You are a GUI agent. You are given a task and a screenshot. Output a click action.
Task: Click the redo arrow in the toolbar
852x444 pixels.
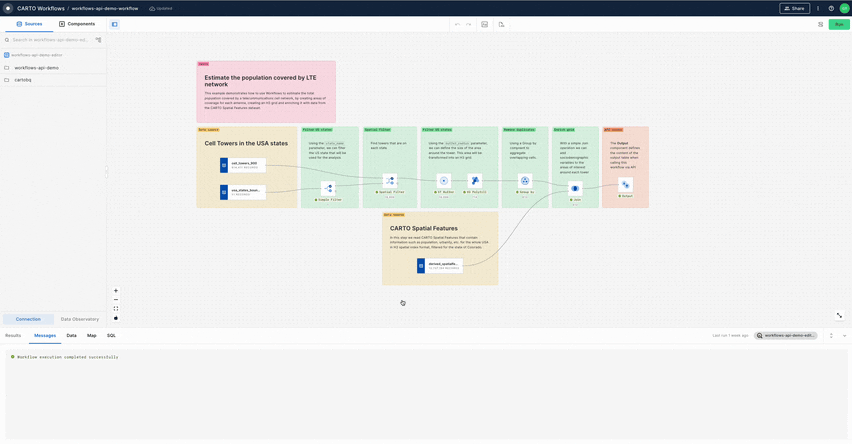tap(468, 24)
